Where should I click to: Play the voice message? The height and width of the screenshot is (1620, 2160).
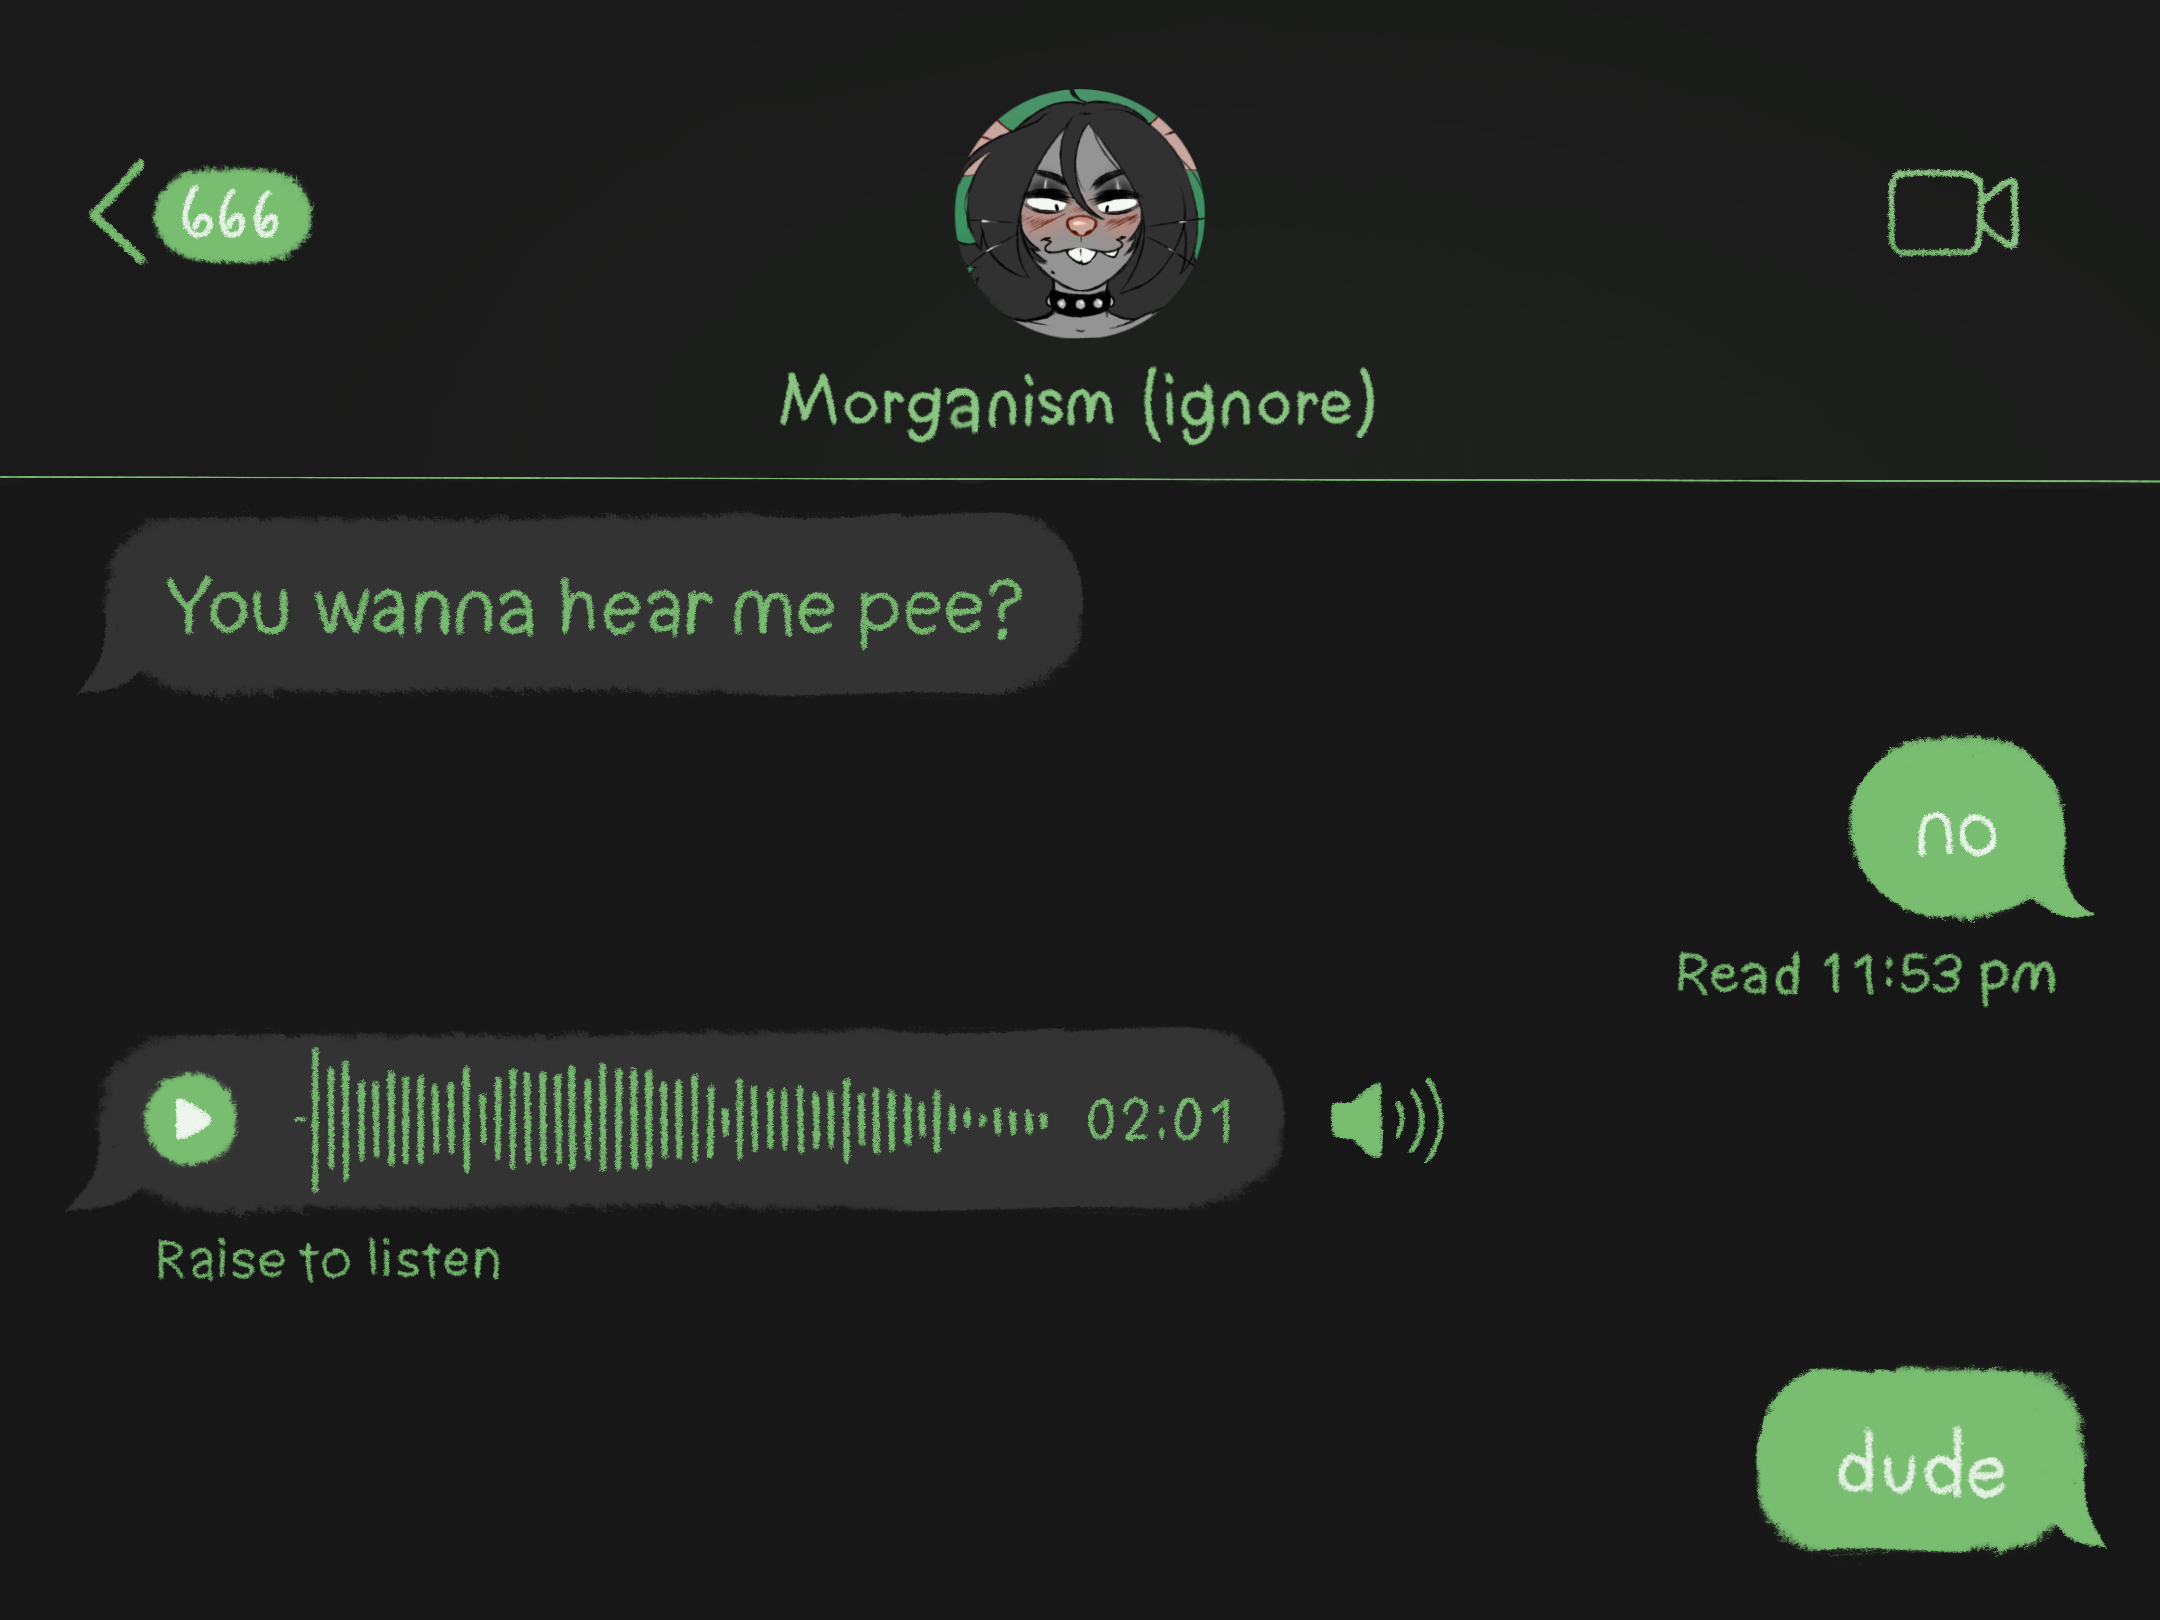tap(191, 1119)
